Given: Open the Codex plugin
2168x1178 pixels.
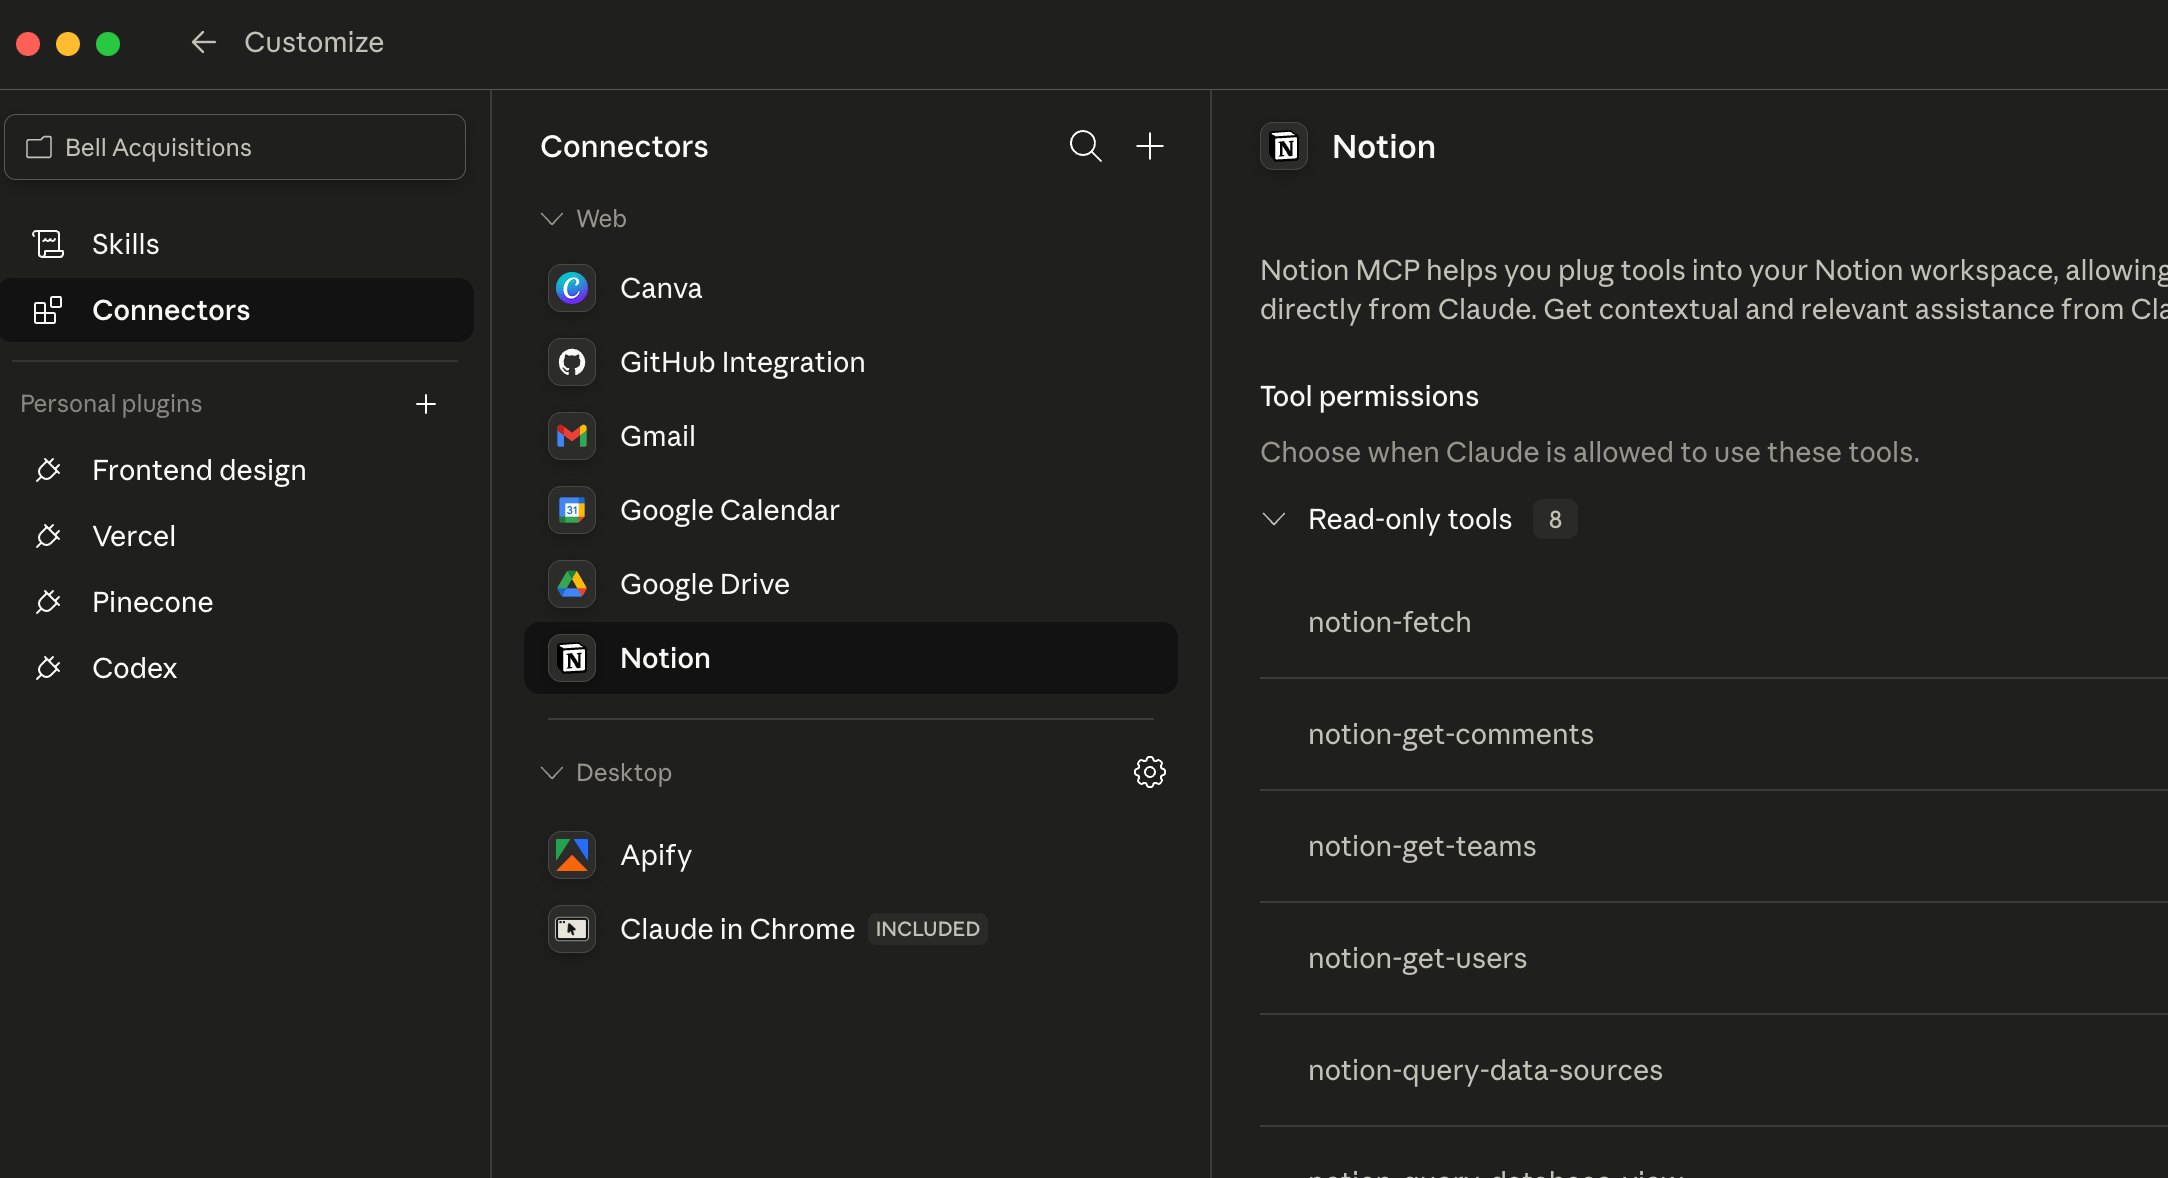Looking at the screenshot, I should click(x=237, y=668).
